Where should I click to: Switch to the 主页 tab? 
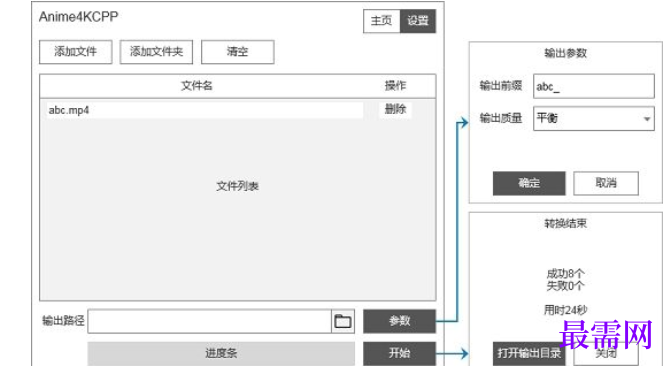coord(382,21)
